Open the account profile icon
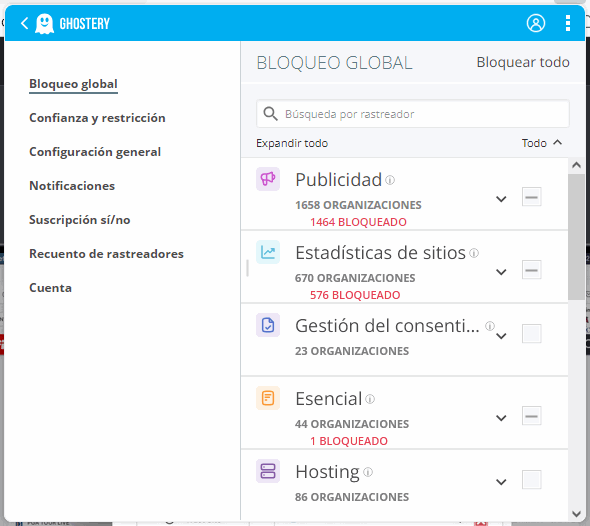This screenshot has height=526, width=590. [535, 23]
